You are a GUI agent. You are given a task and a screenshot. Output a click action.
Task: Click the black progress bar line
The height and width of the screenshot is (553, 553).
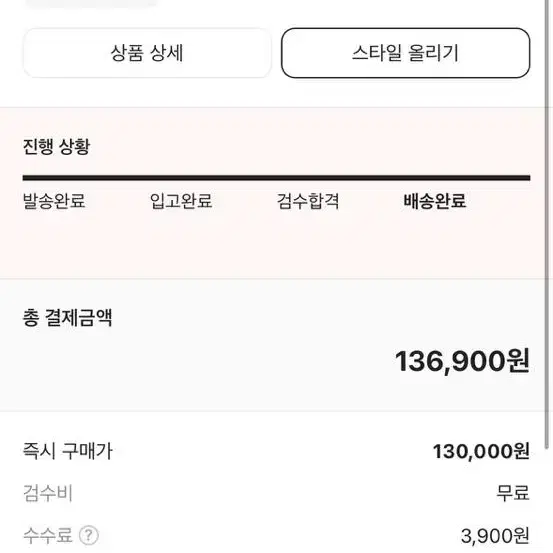[x=276, y=178]
